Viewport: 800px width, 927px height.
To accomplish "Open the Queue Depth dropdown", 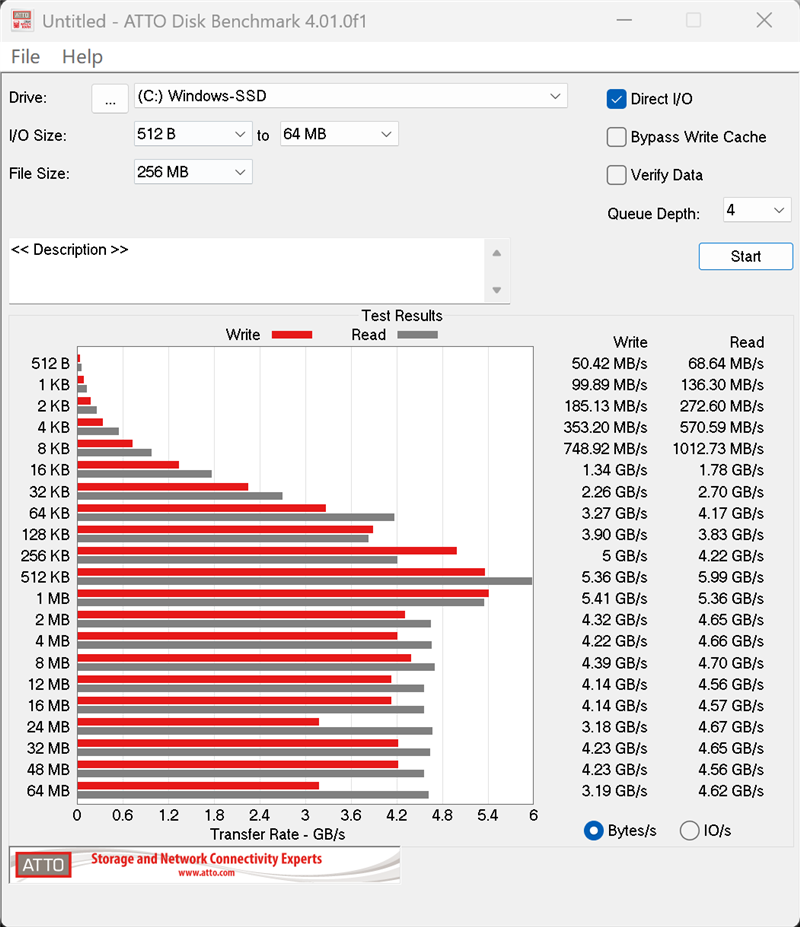I will tap(757, 210).
